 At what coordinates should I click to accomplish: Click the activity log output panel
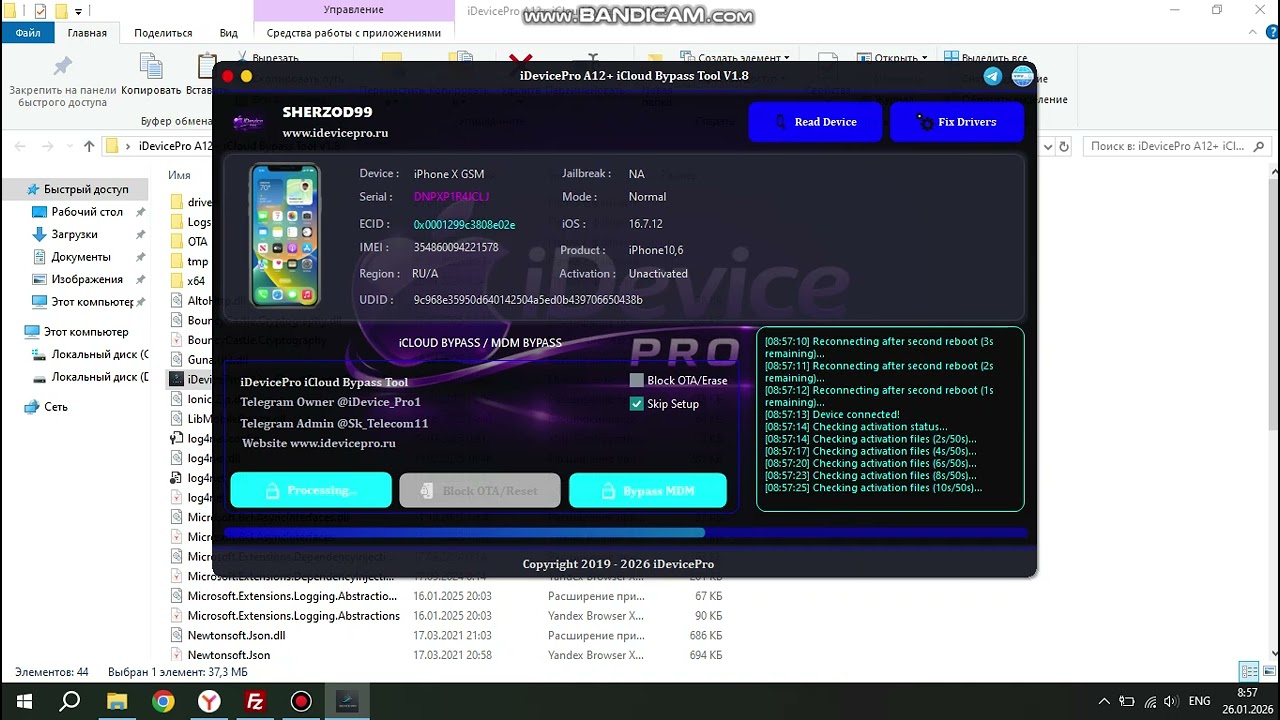[890, 419]
